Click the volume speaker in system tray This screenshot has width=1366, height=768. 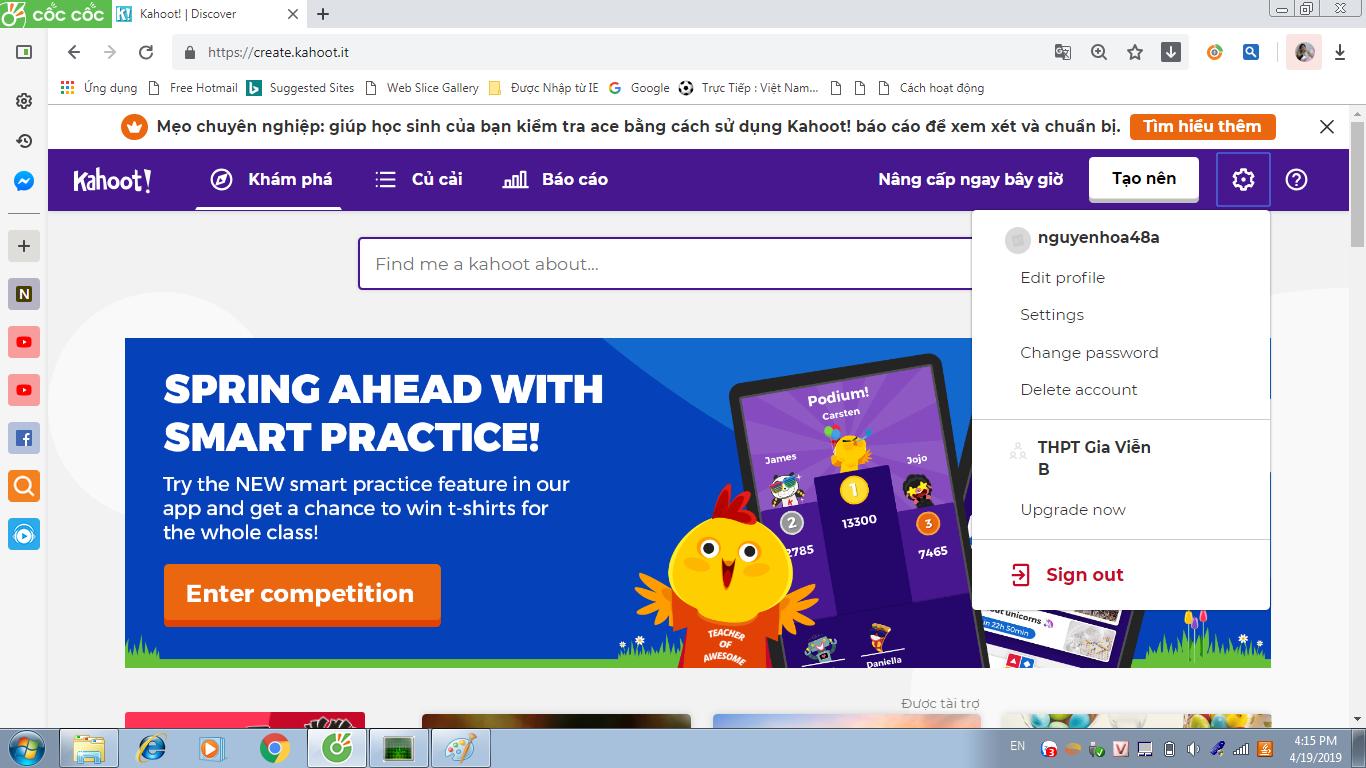[x=1193, y=749]
